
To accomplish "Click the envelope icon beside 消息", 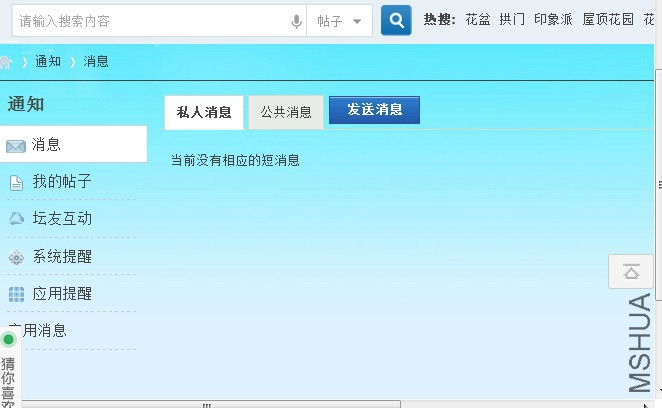I will coord(16,146).
